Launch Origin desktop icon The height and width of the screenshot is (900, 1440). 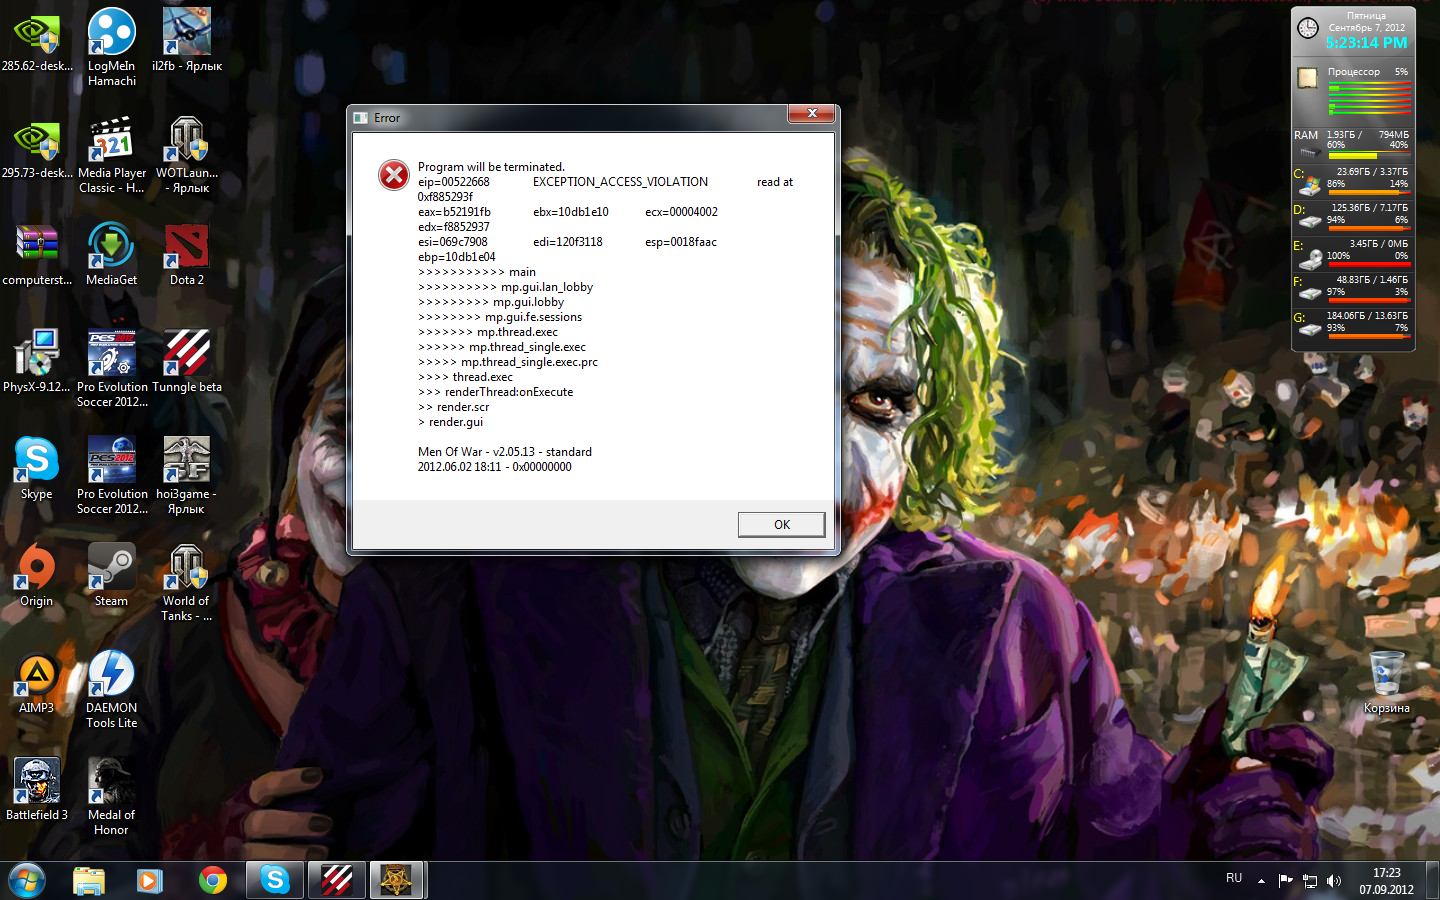click(x=37, y=576)
